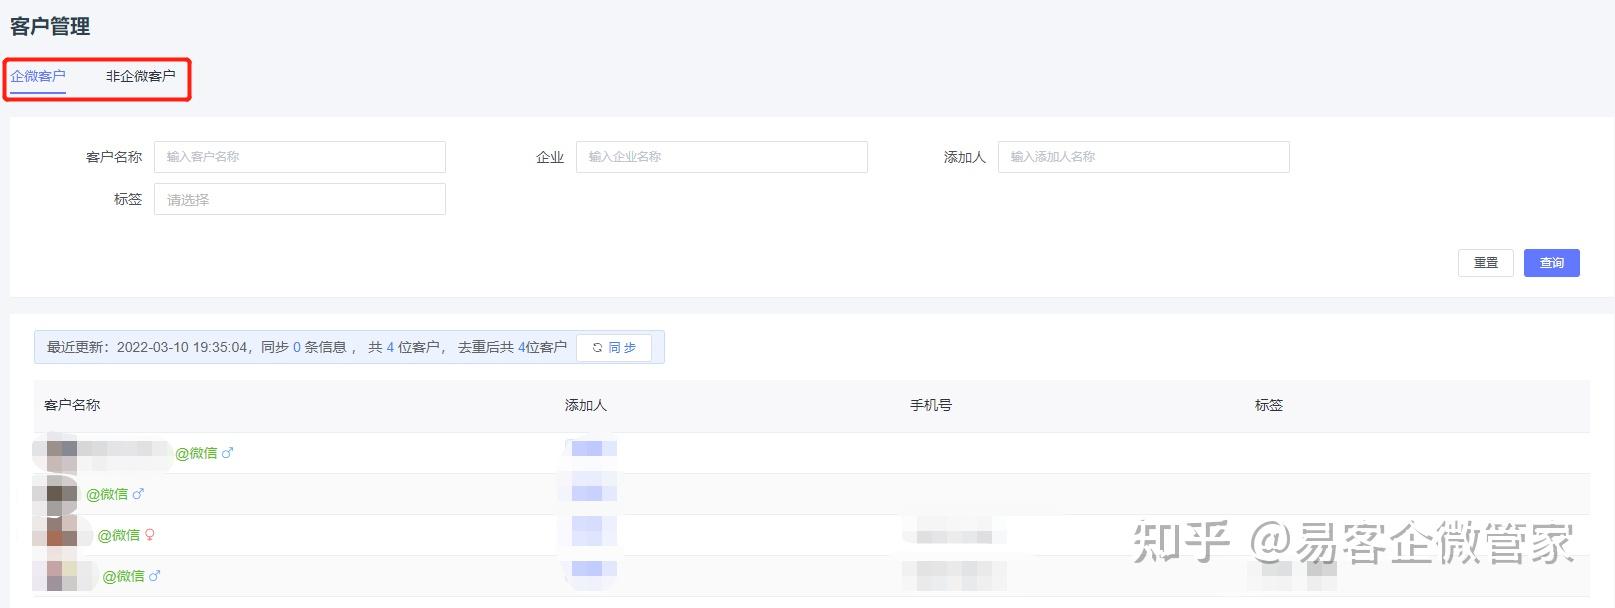
Task: Click the fourth customer's @微信 label
Action: pyautogui.click(x=124, y=576)
